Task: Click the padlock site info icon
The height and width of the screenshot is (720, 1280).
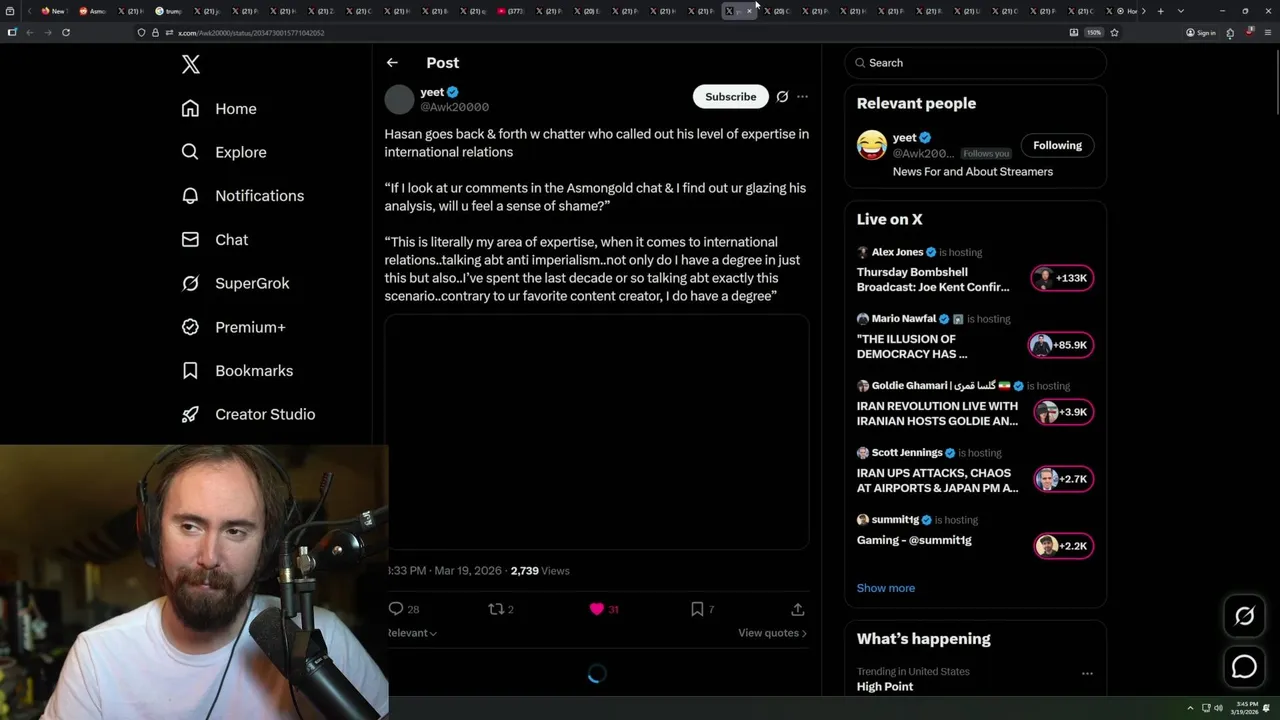Action: pos(155,32)
